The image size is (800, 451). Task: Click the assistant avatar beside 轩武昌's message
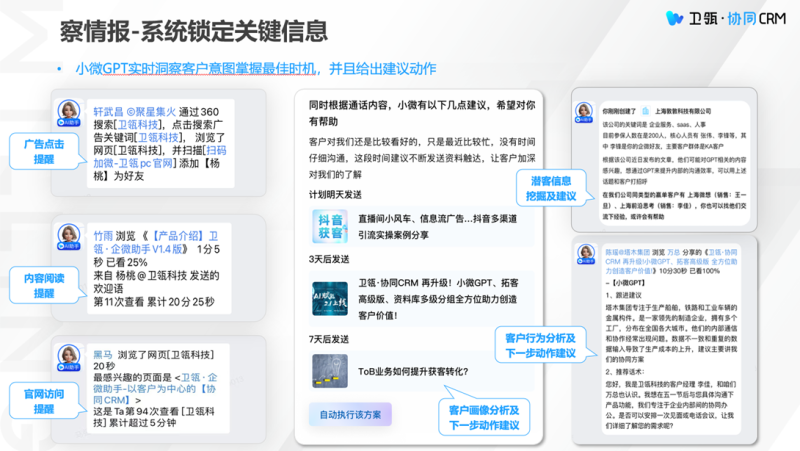[69, 111]
